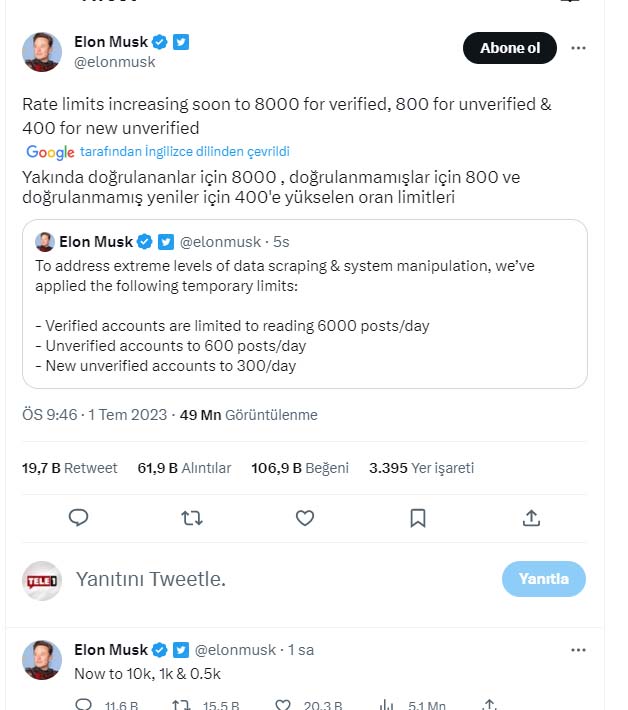Open the main tweet's three-dot more menu
The height and width of the screenshot is (710, 628).
(x=578, y=48)
